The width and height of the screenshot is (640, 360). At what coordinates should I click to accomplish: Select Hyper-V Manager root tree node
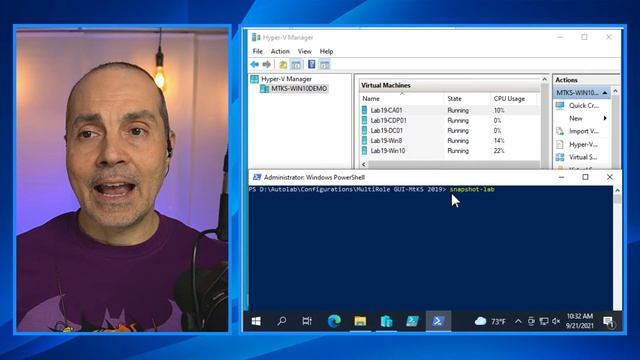tap(286, 79)
